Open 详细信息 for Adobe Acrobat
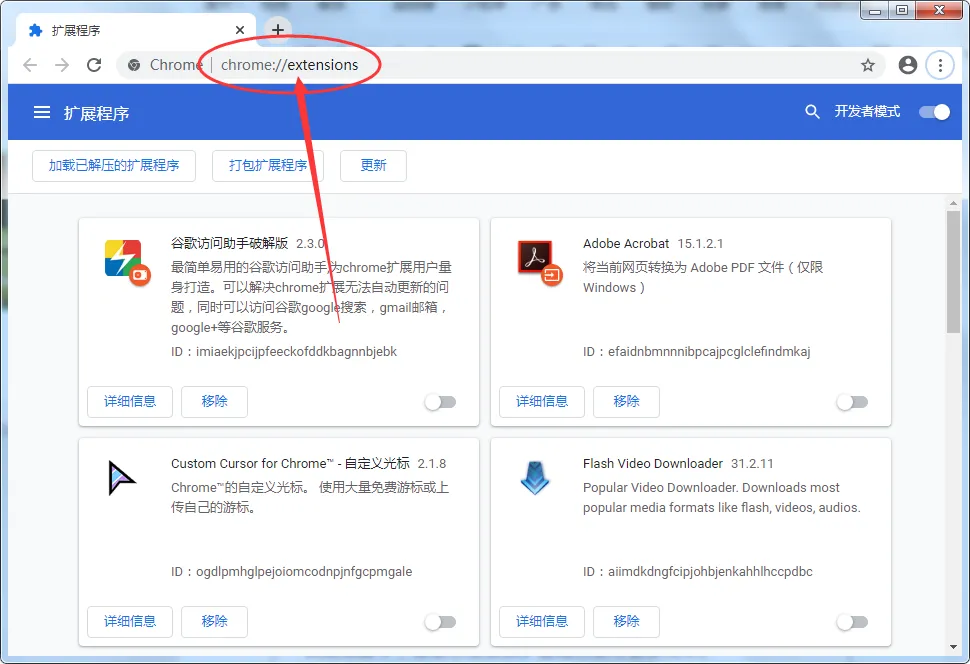 (542, 402)
